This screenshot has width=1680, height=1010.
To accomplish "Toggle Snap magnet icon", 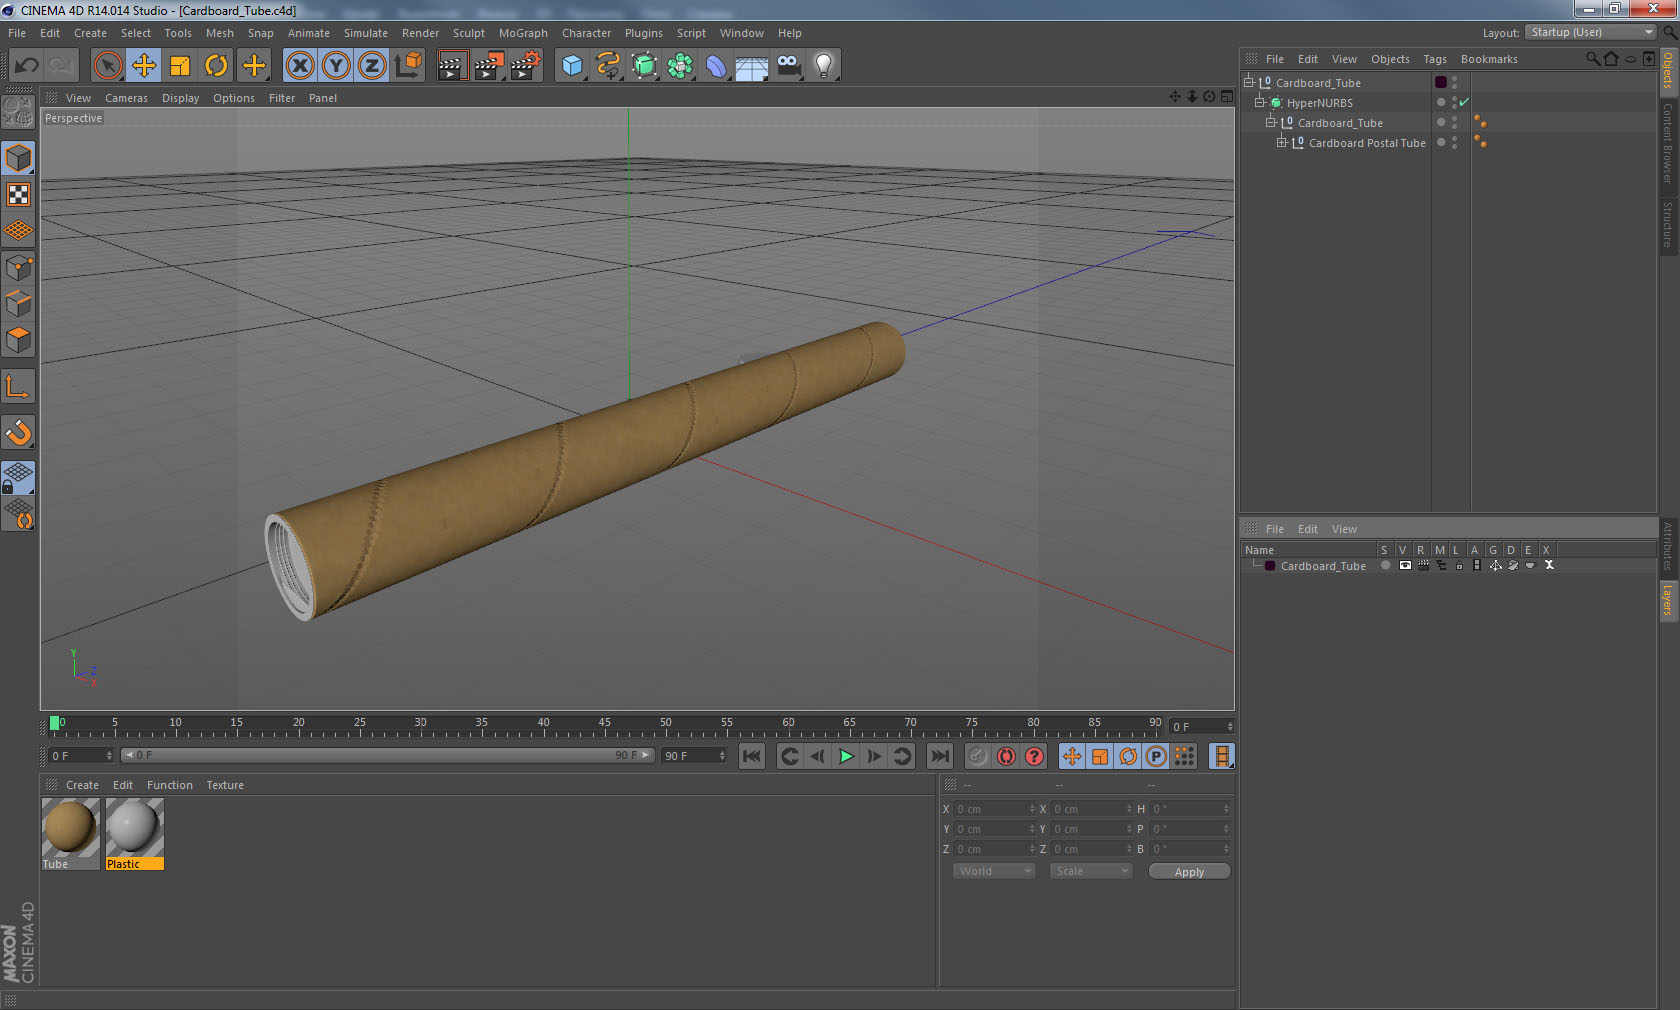I will pos(19,432).
